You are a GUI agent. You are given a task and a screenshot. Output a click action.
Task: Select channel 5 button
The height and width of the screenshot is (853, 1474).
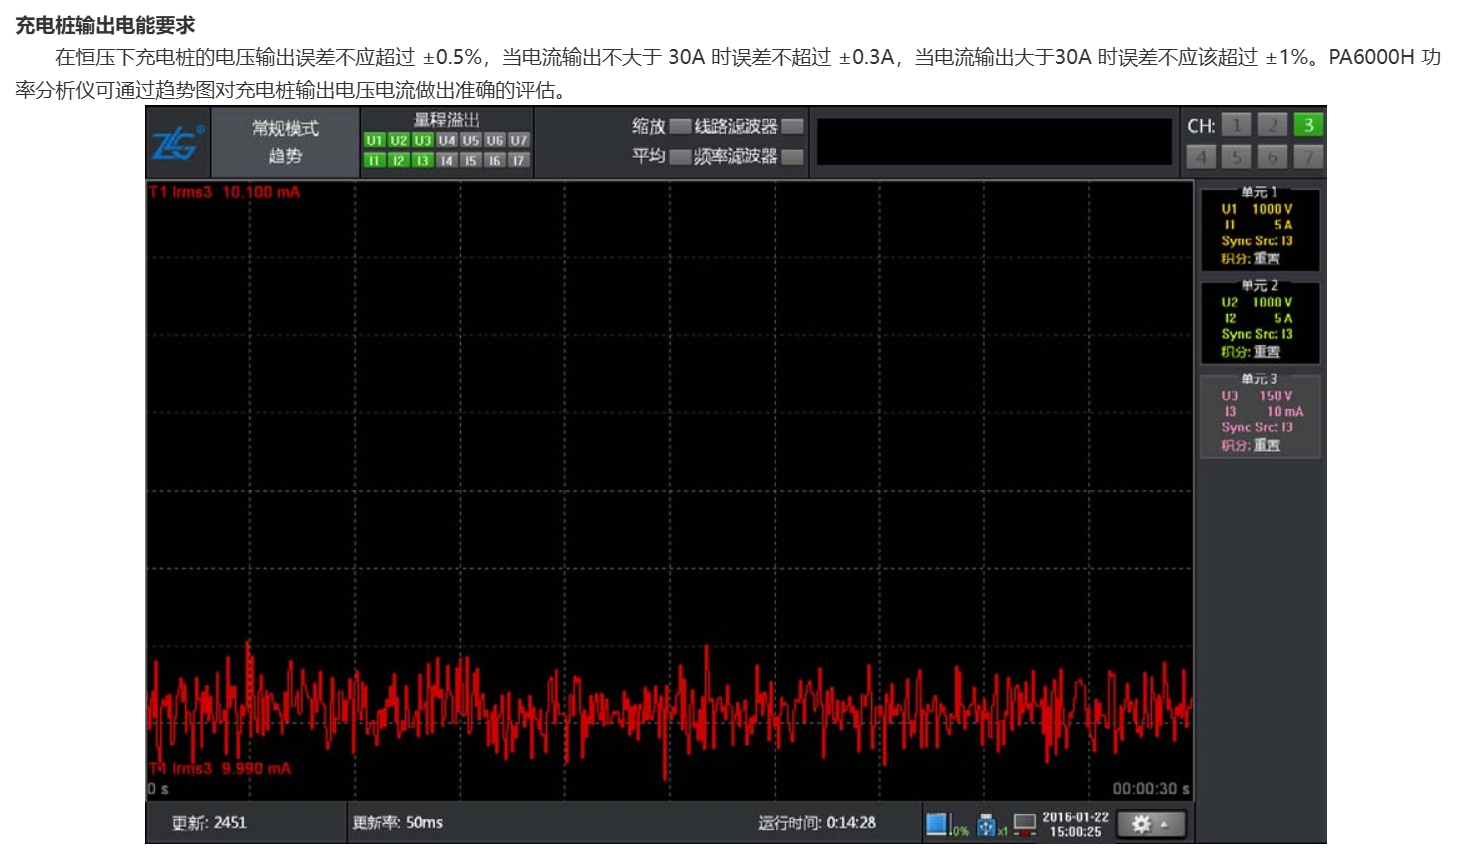click(x=1237, y=157)
